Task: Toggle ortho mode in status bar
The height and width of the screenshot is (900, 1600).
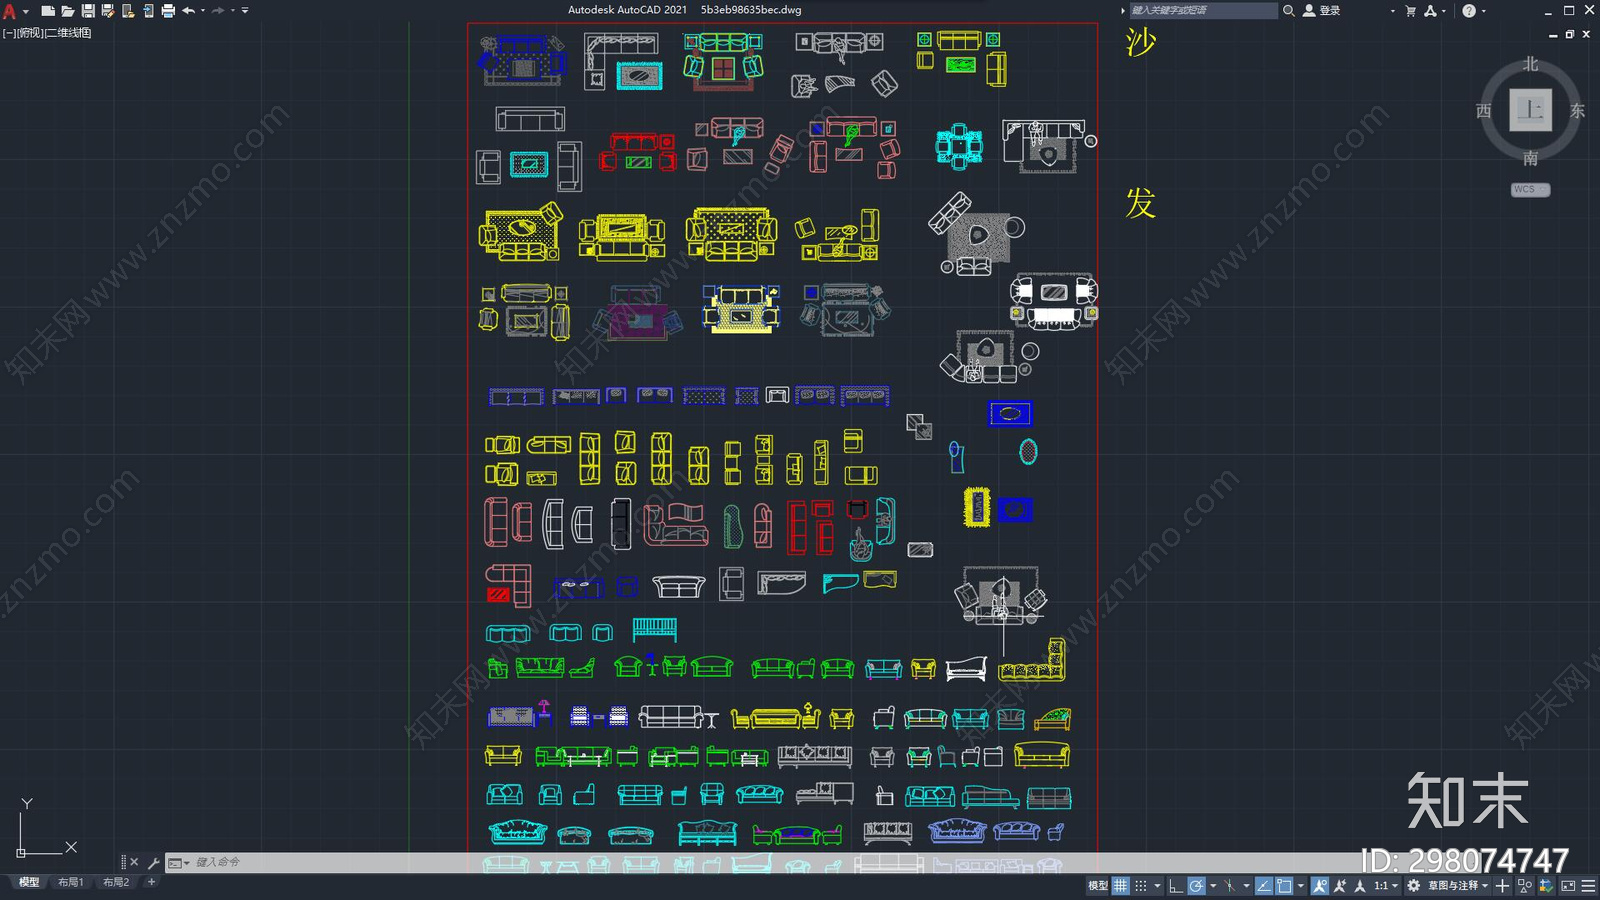Action: pyautogui.click(x=1176, y=885)
